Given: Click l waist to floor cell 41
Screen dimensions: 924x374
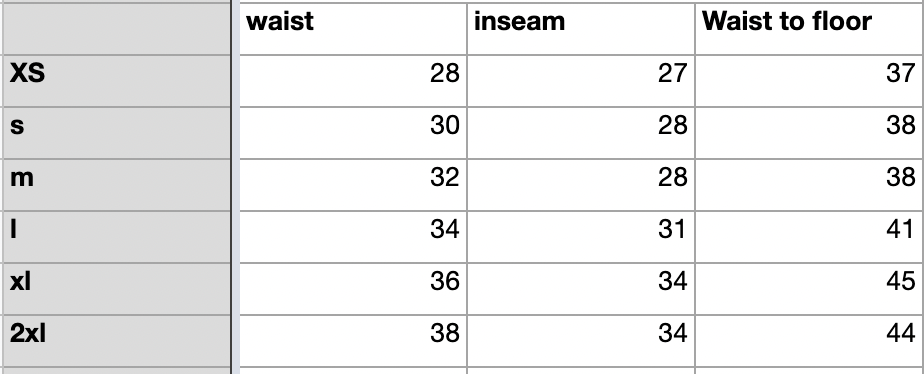Looking at the screenshot, I should pos(810,237).
